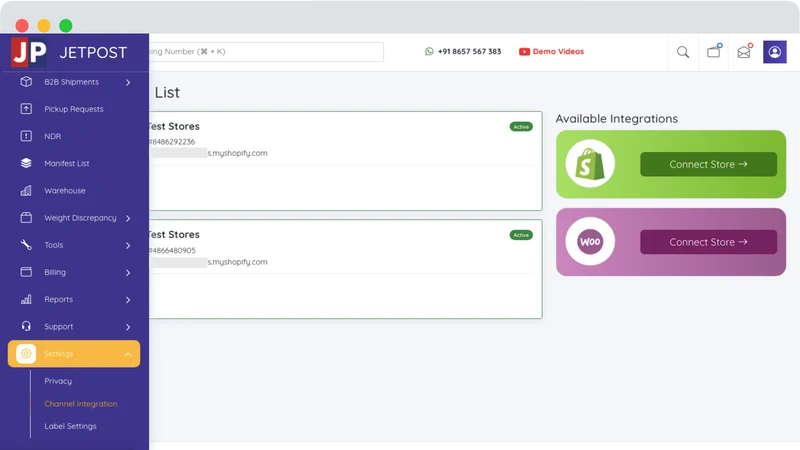
Task: Click the B2B Shipments box icon
Action: (26, 82)
